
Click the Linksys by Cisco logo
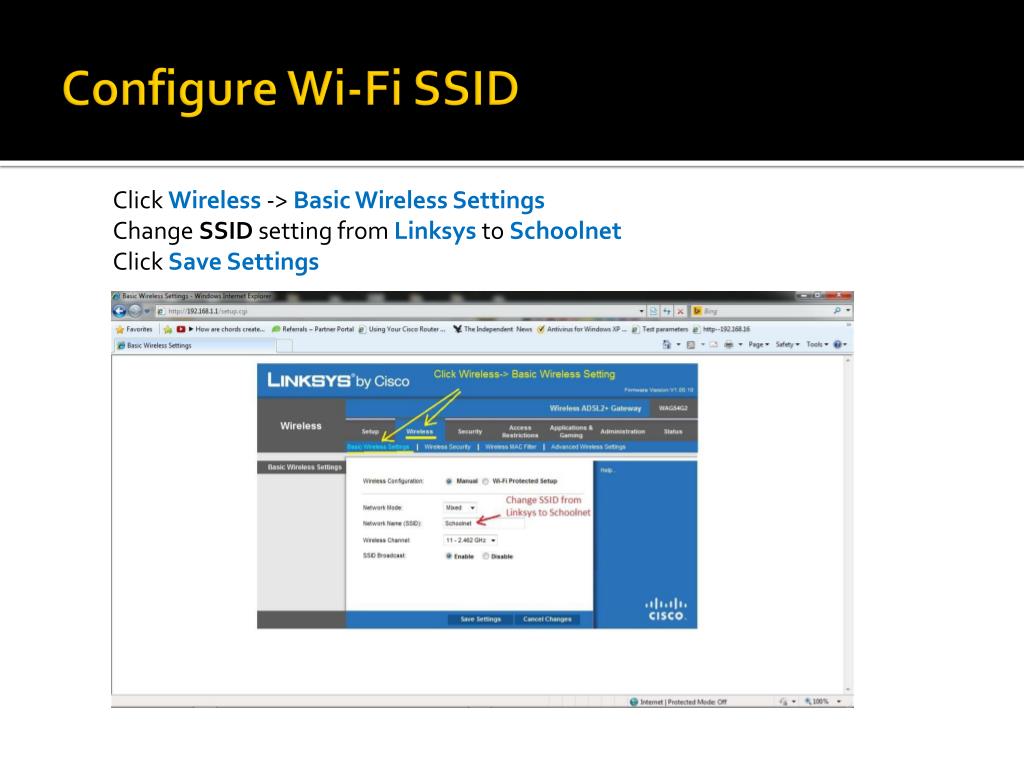(x=338, y=380)
